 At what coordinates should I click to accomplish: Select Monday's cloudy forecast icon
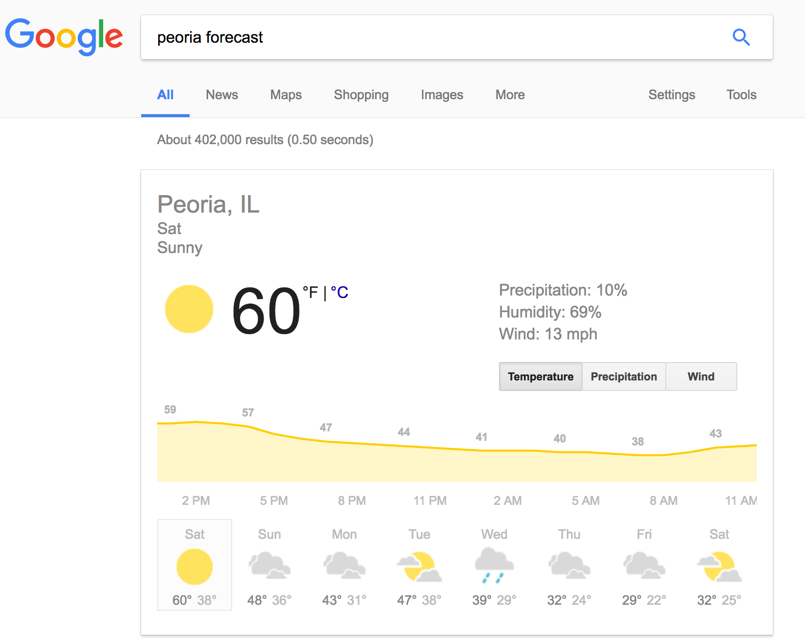point(344,566)
